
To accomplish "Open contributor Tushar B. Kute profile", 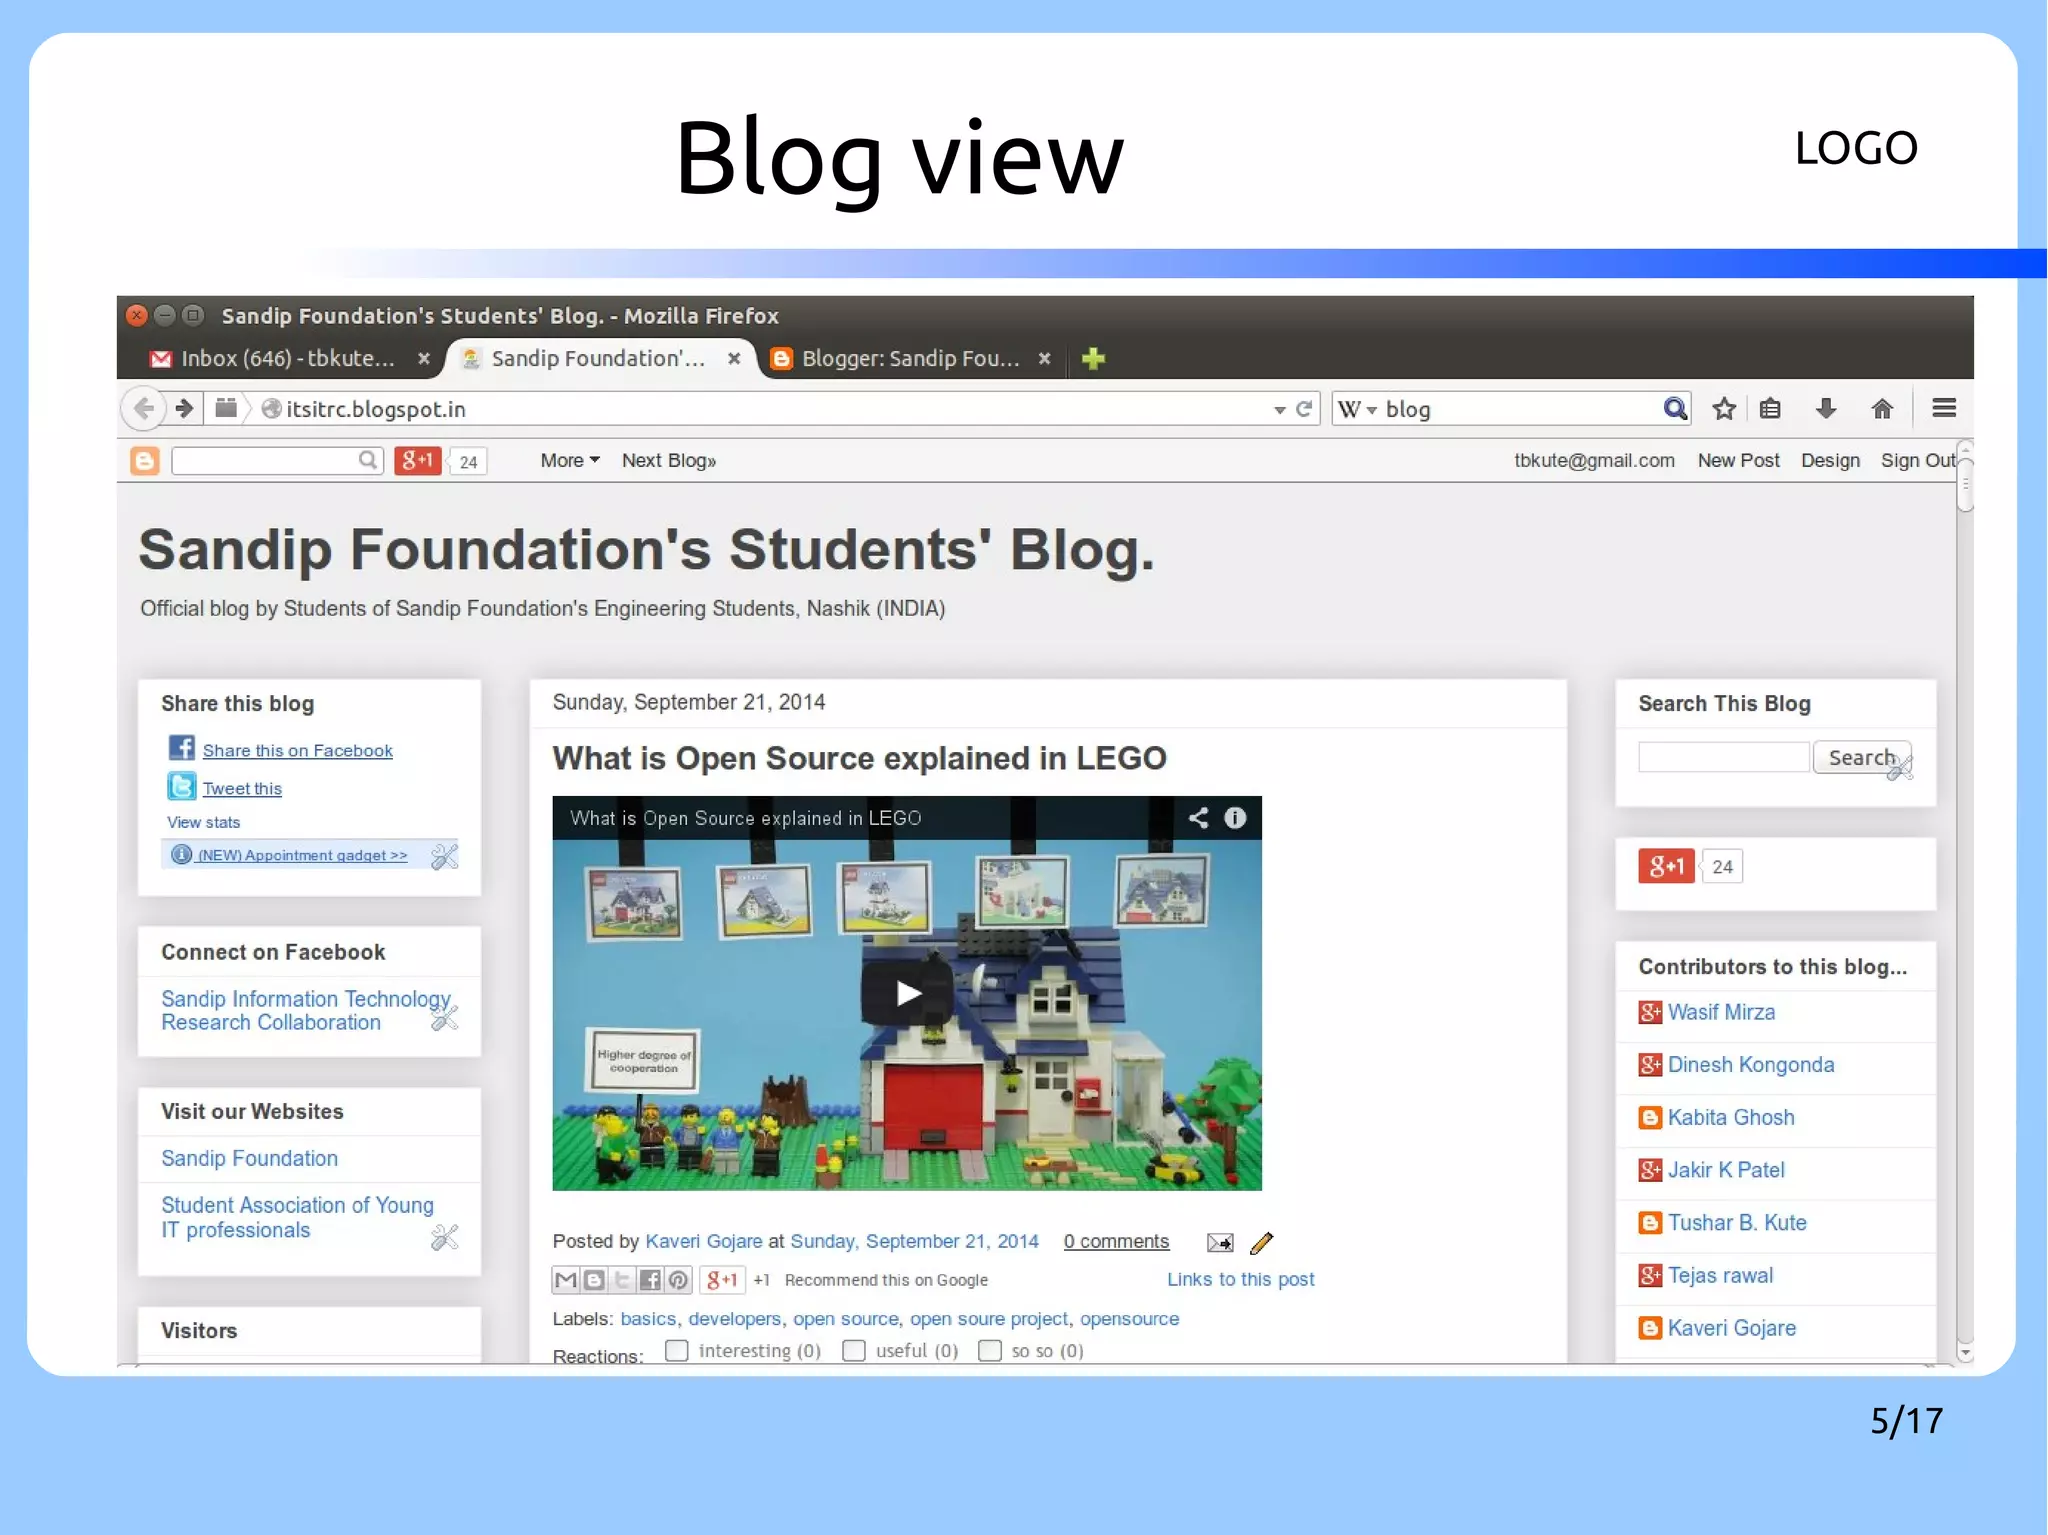I will point(1737,1222).
